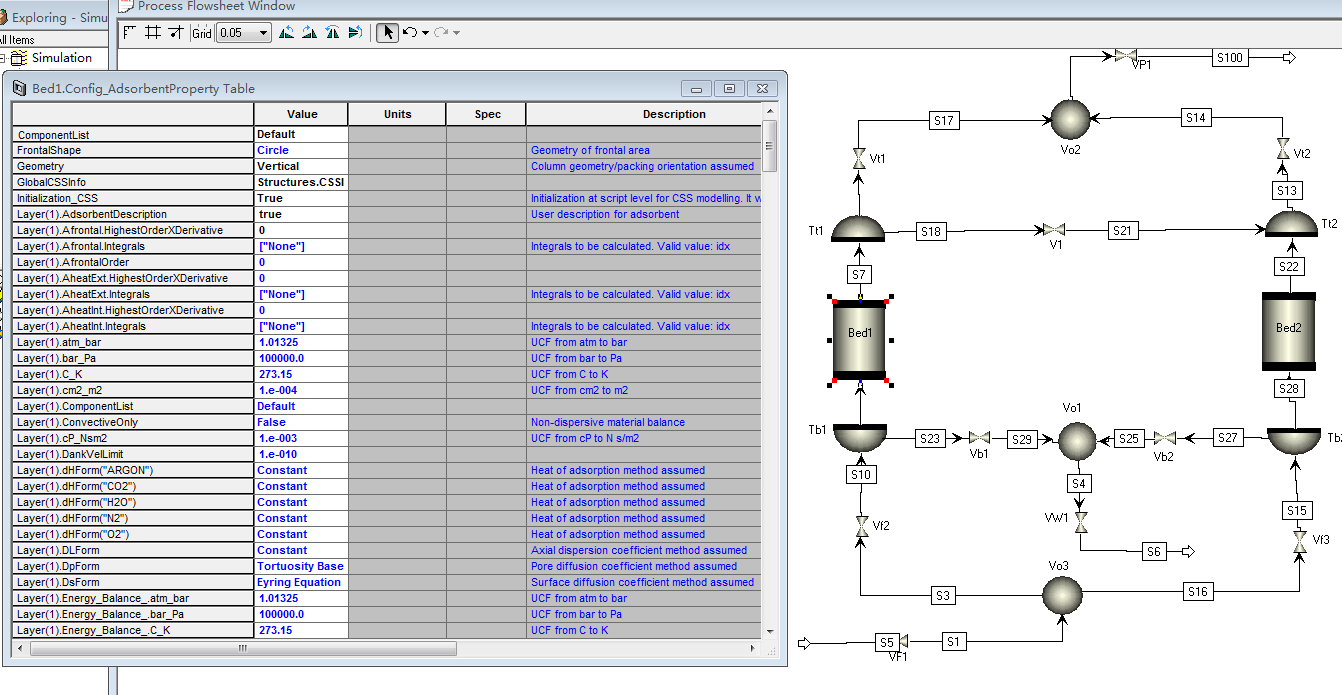Select the V1 valve between S18 and S21
Image resolution: width=1342 pixels, height=695 pixels.
point(1054,231)
